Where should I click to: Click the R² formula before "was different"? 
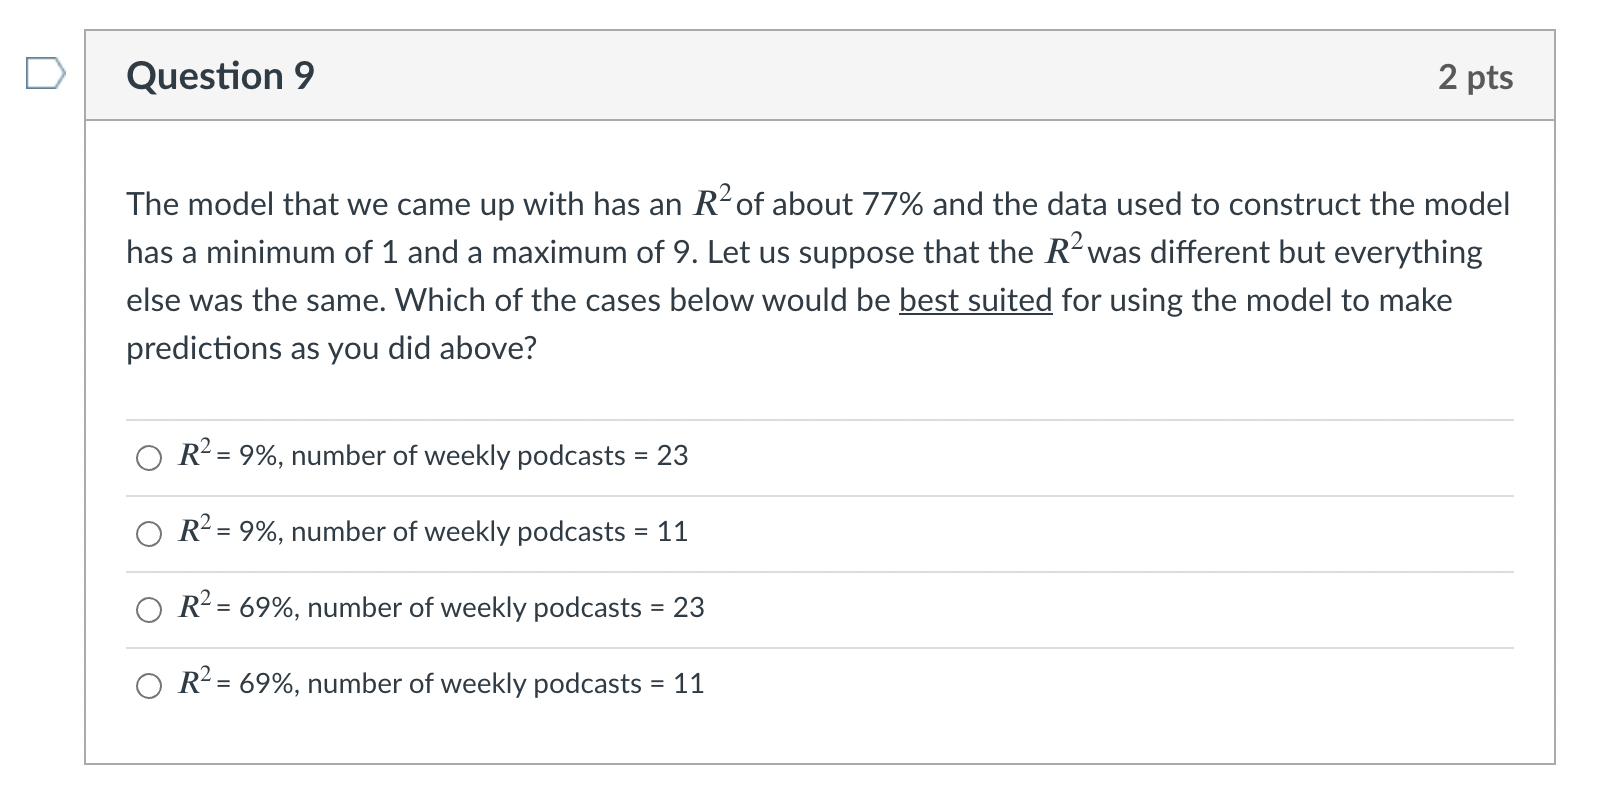[1064, 249]
